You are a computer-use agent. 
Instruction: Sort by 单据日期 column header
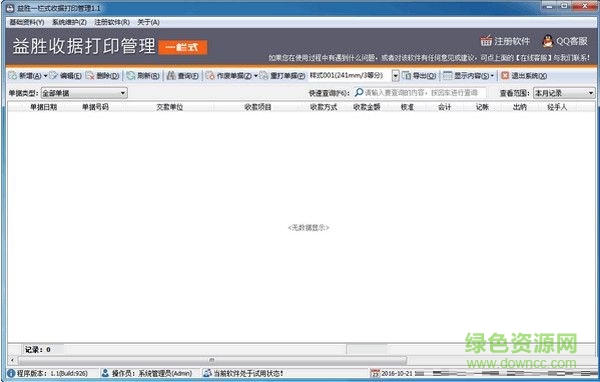coord(43,107)
